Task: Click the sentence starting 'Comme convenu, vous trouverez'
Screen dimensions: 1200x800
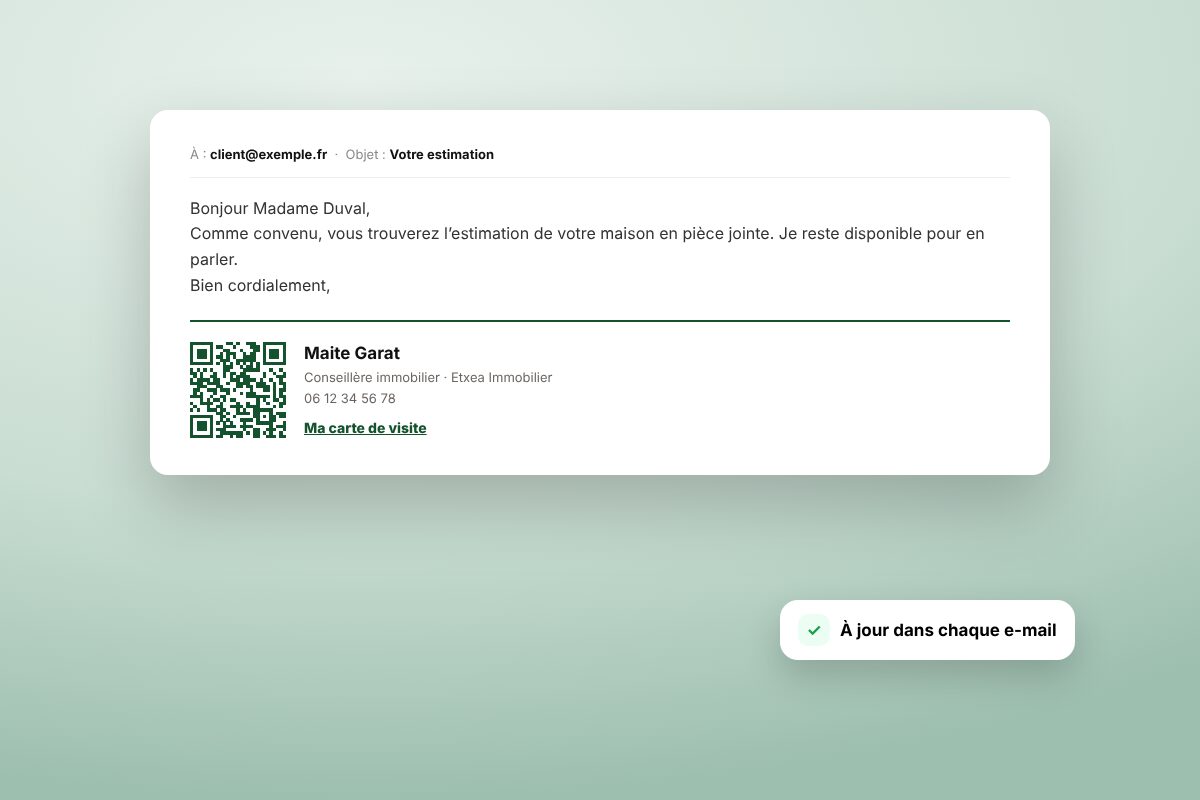Action: click(x=587, y=246)
